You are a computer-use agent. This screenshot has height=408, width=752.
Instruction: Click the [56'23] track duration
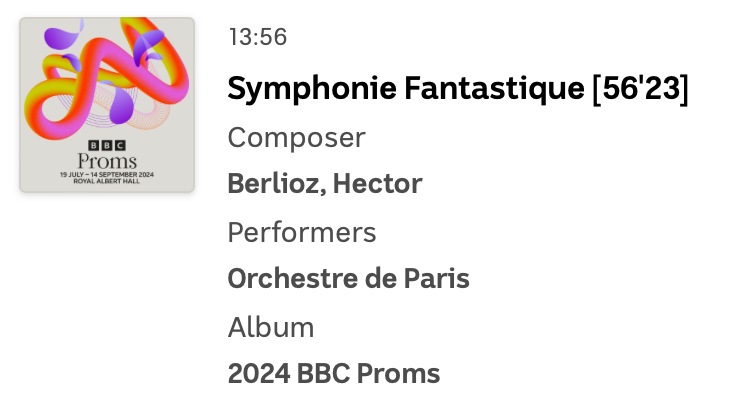640,89
